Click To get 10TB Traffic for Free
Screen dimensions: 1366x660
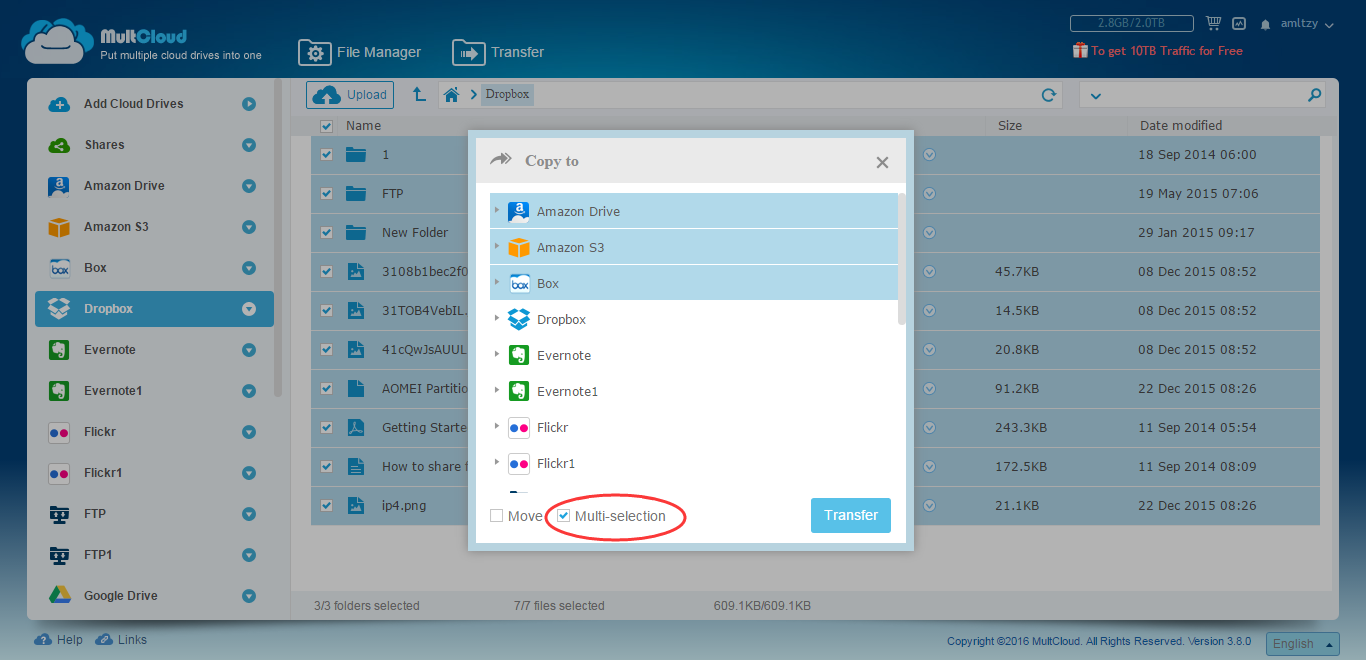[1157, 50]
